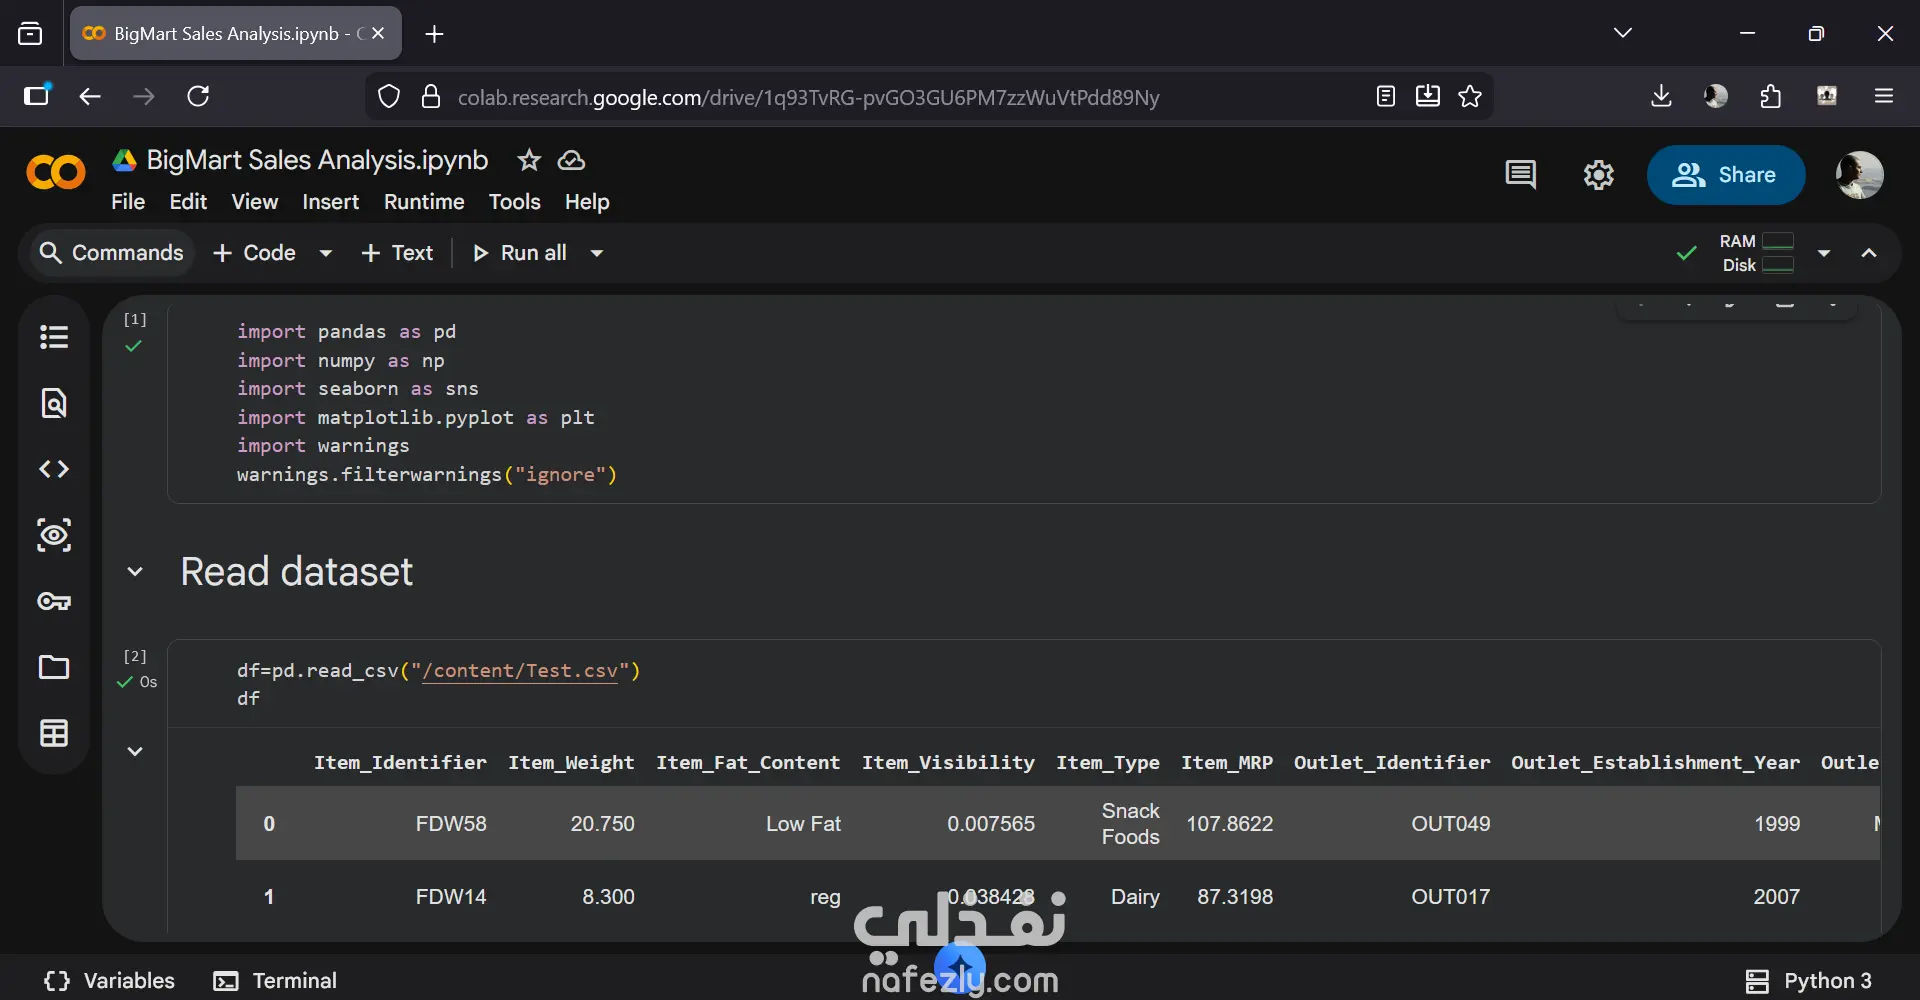Open Colab settings gear
This screenshot has width=1920, height=1000.
(x=1598, y=175)
